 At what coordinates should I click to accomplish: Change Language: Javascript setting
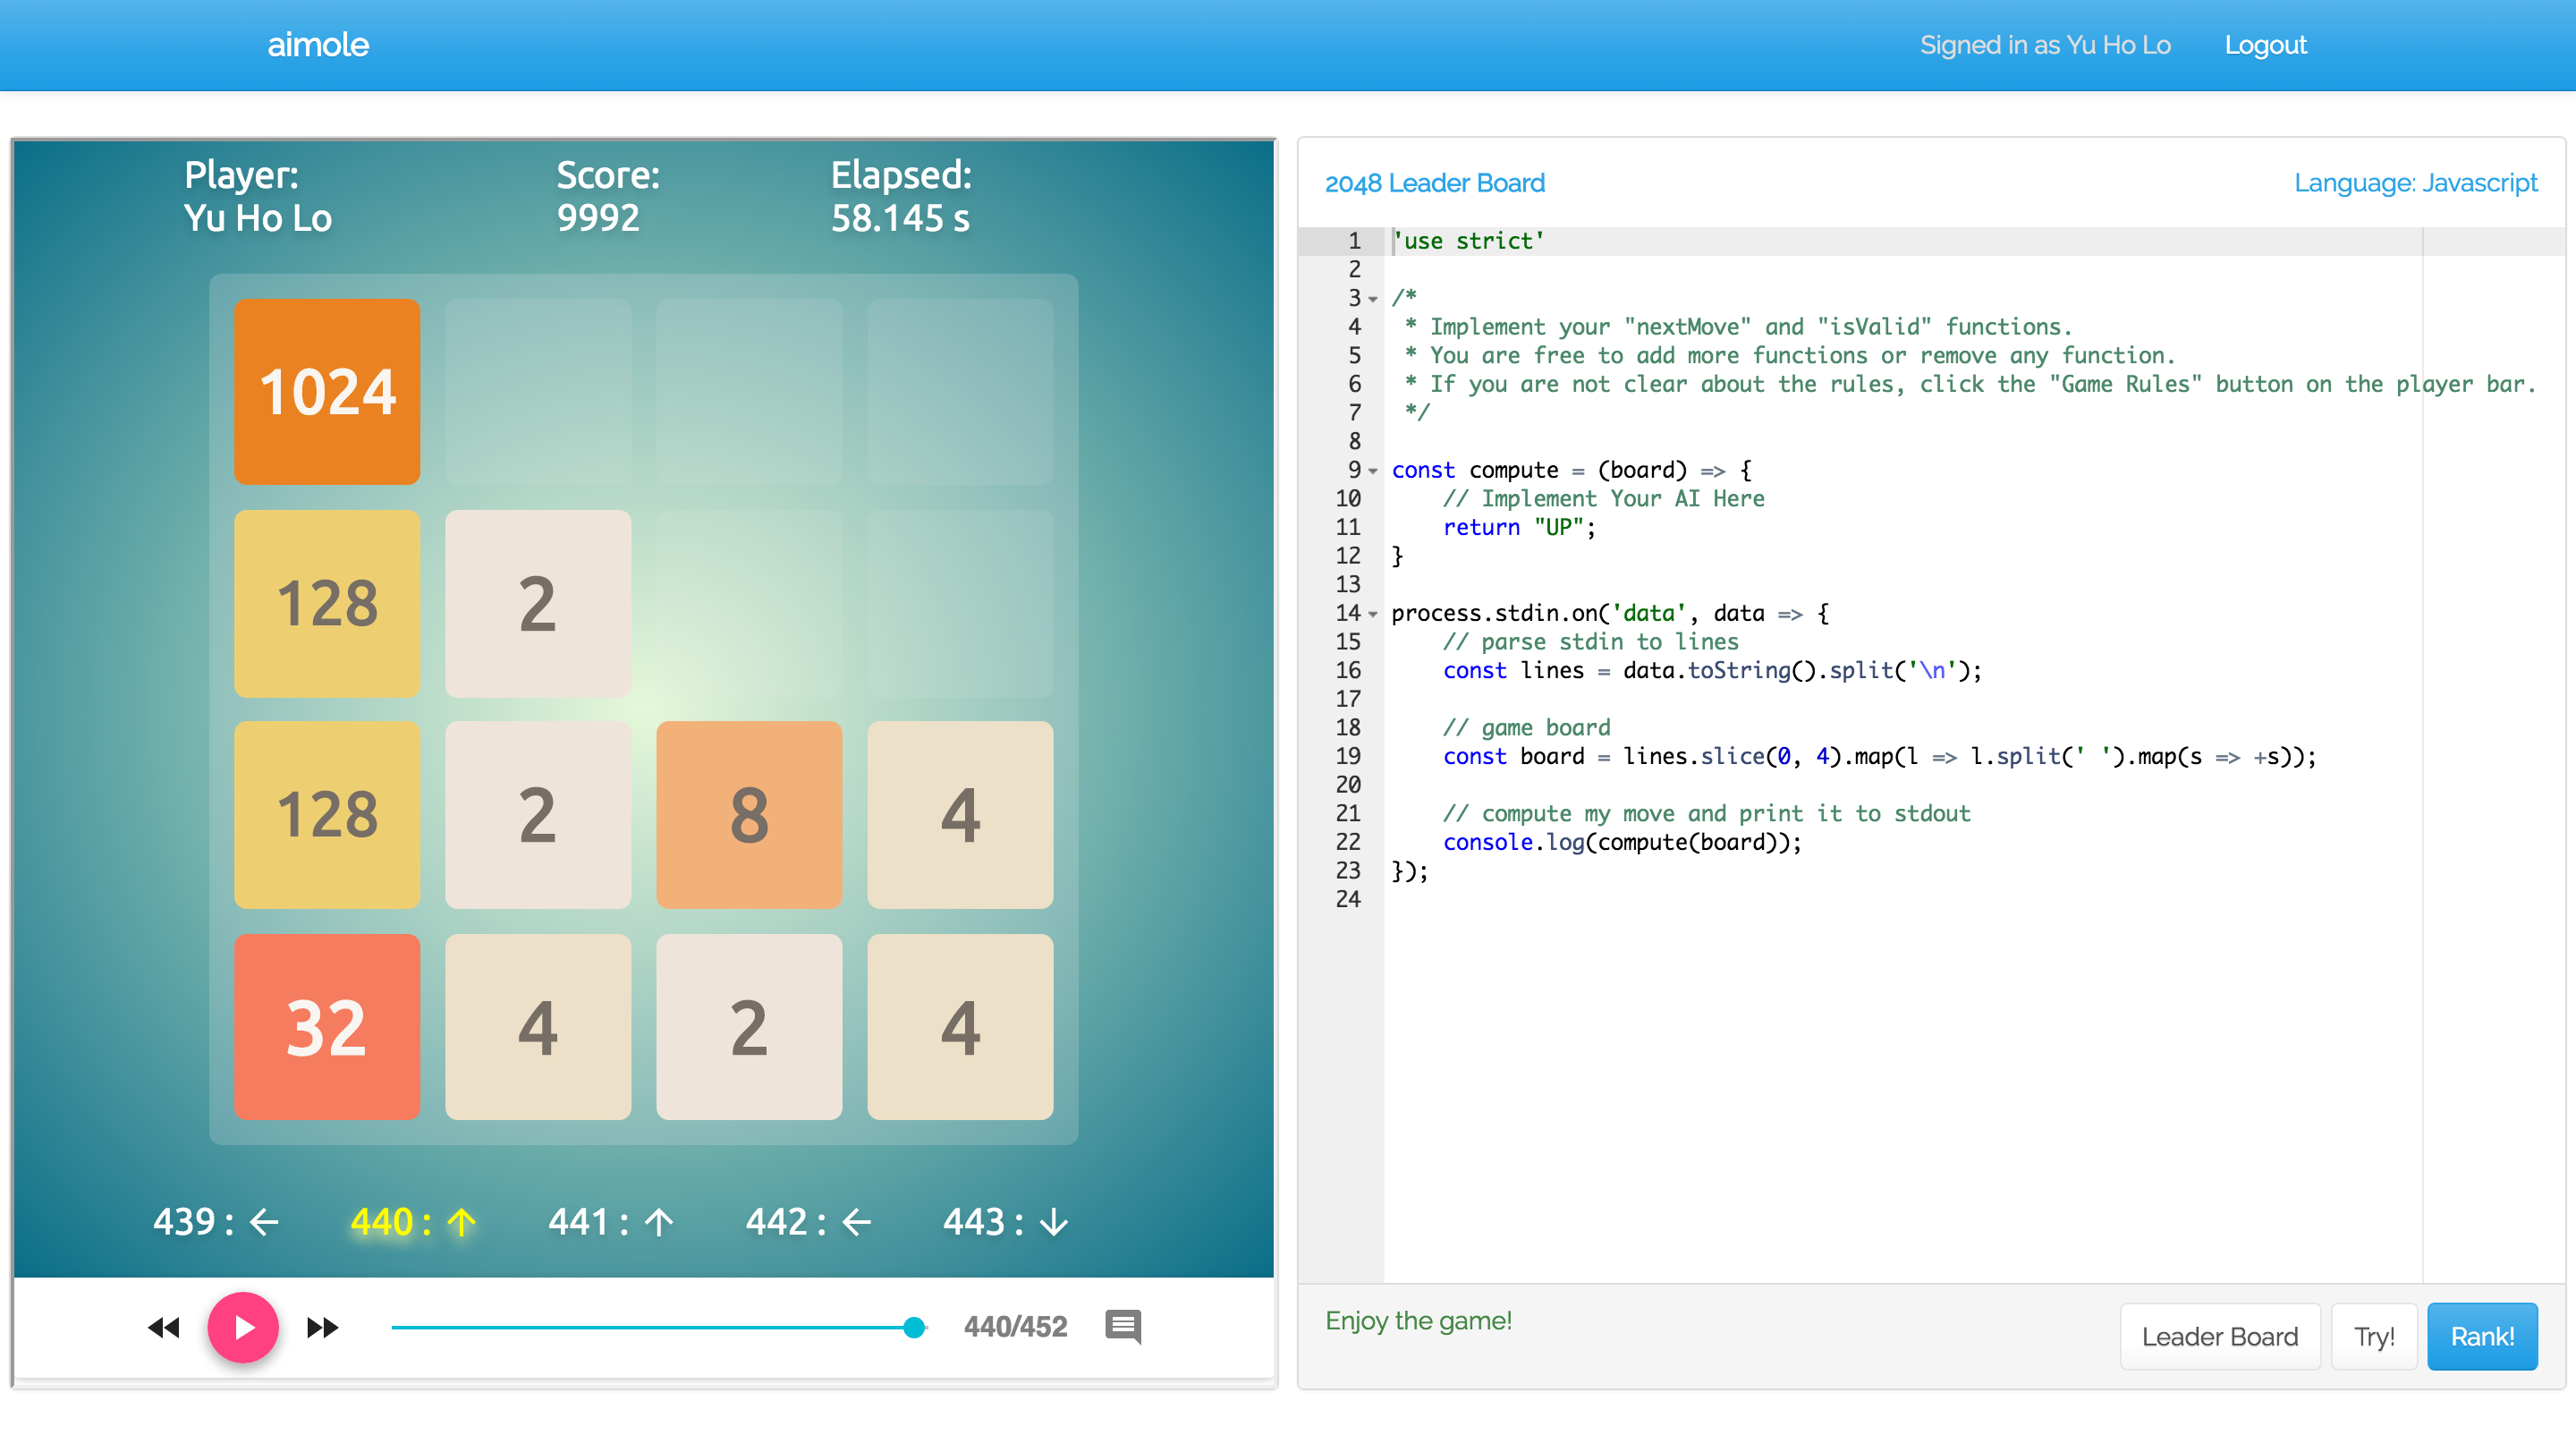pos(2415,183)
